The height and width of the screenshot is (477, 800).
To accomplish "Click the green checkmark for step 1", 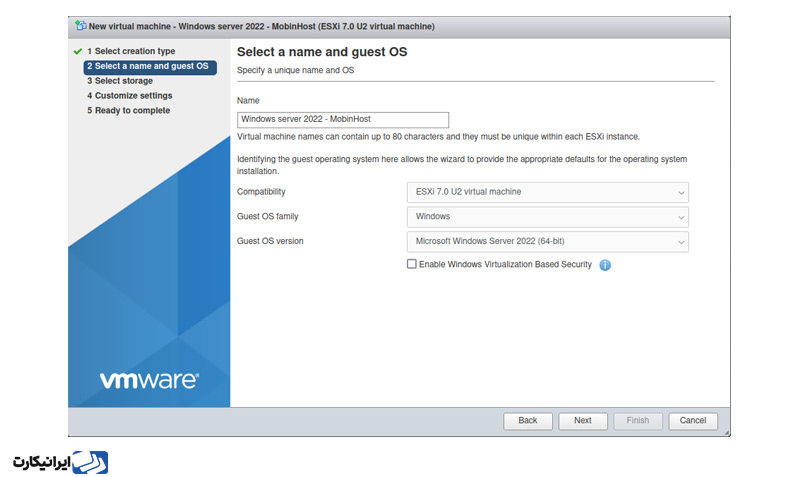I will tap(78, 52).
